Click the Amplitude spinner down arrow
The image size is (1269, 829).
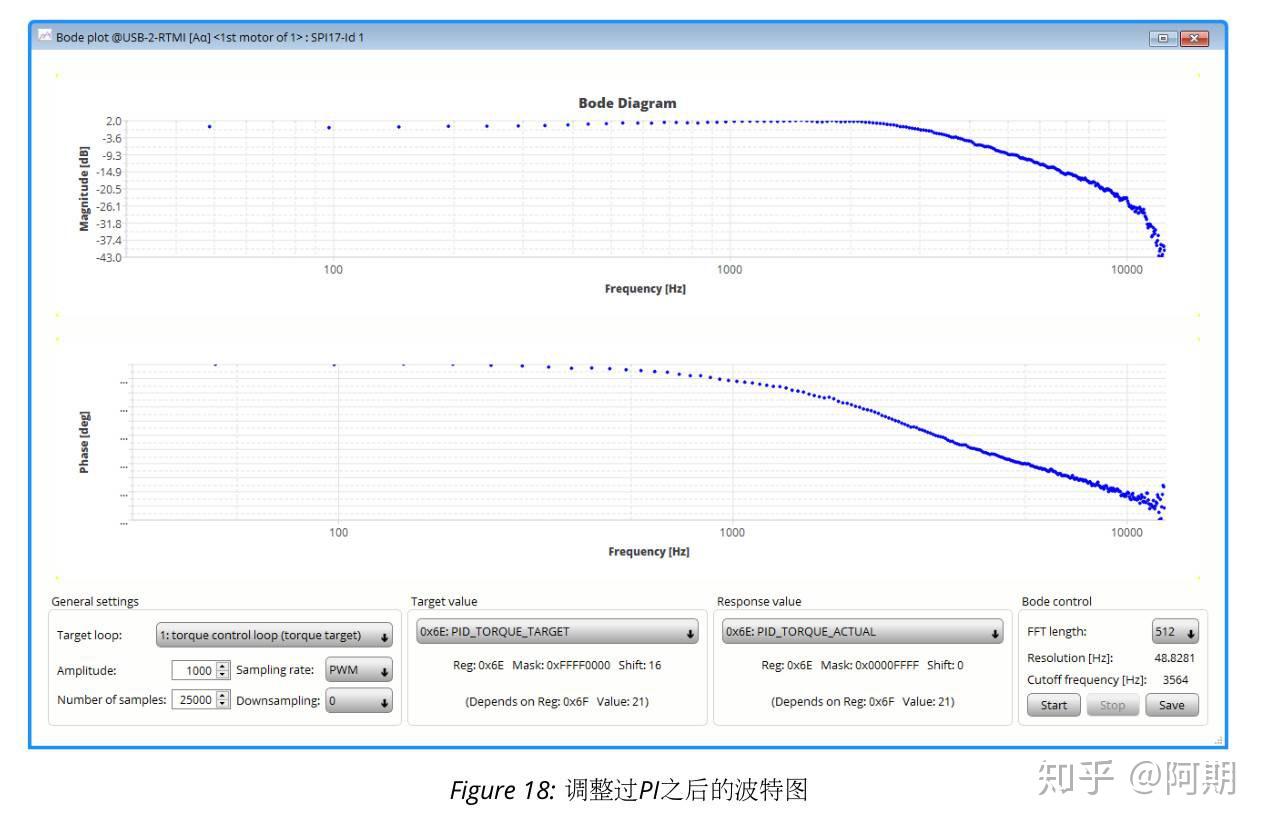point(221,675)
